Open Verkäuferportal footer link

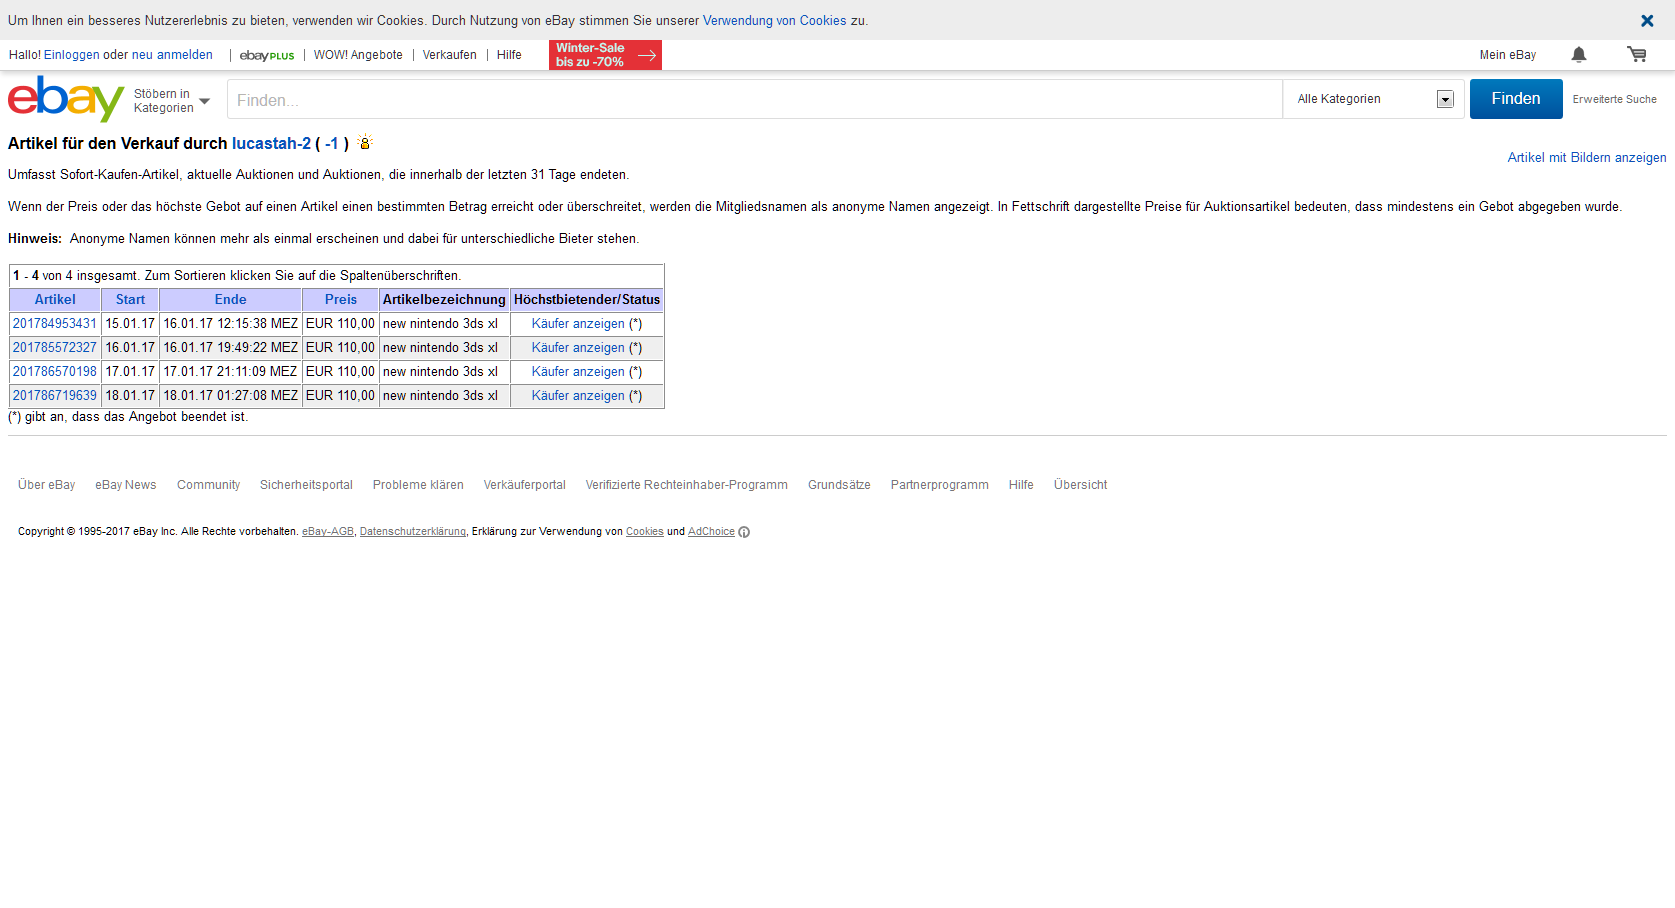(x=525, y=485)
